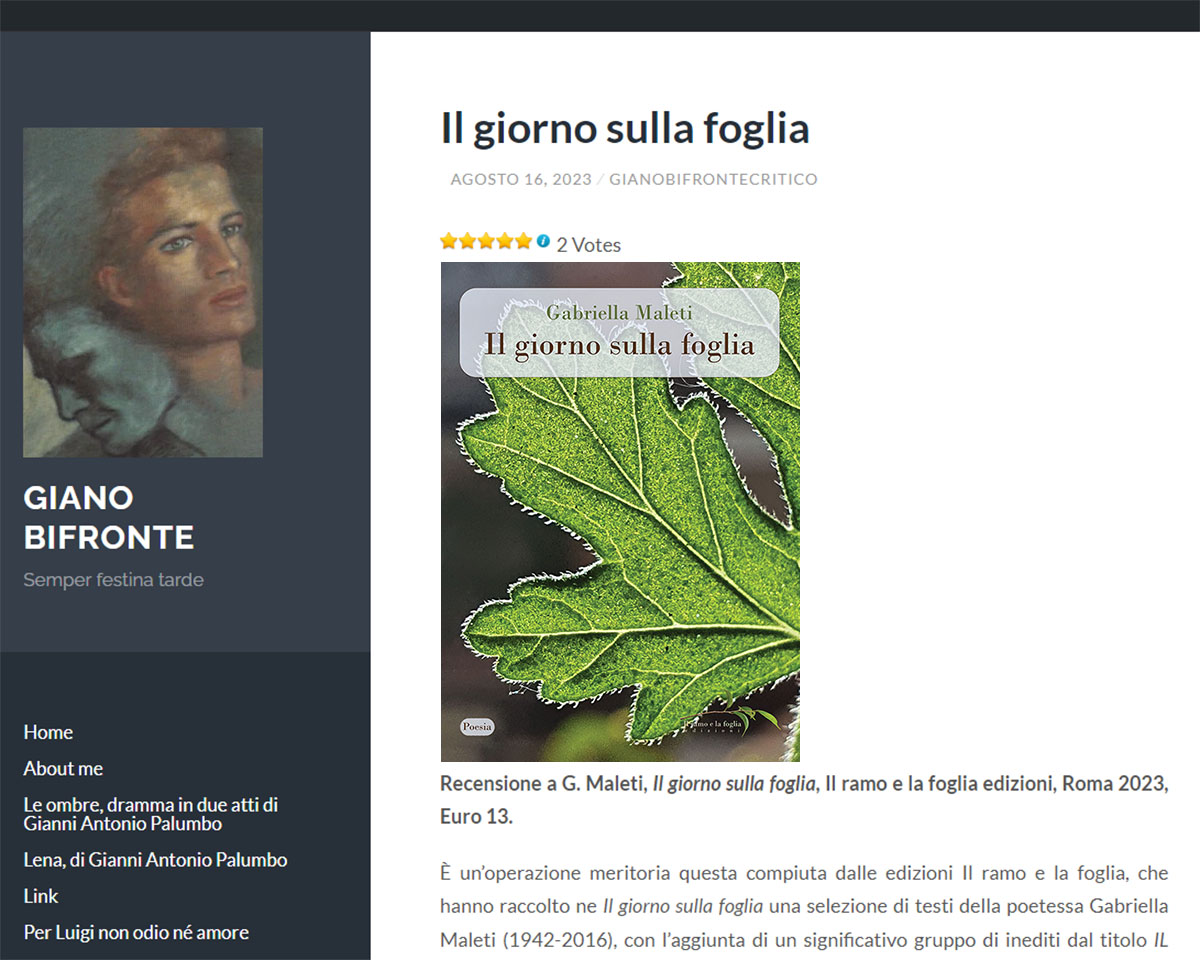Click the first rating star
The width and height of the screenshot is (1200, 960).
coord(448,240)
